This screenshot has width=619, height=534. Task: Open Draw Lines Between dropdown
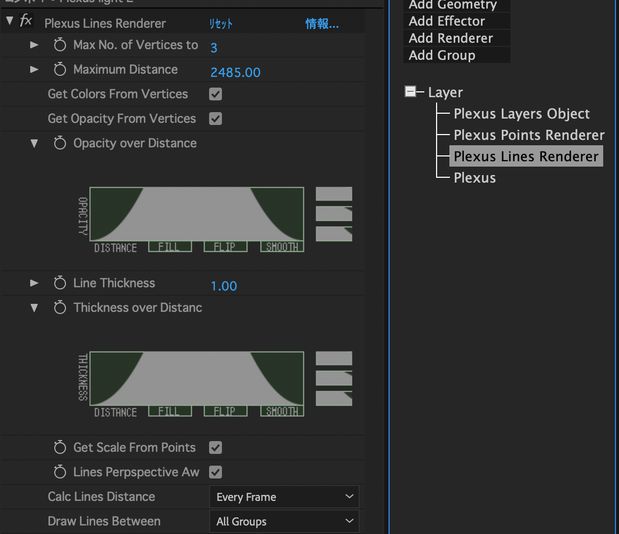coord(284,521)
